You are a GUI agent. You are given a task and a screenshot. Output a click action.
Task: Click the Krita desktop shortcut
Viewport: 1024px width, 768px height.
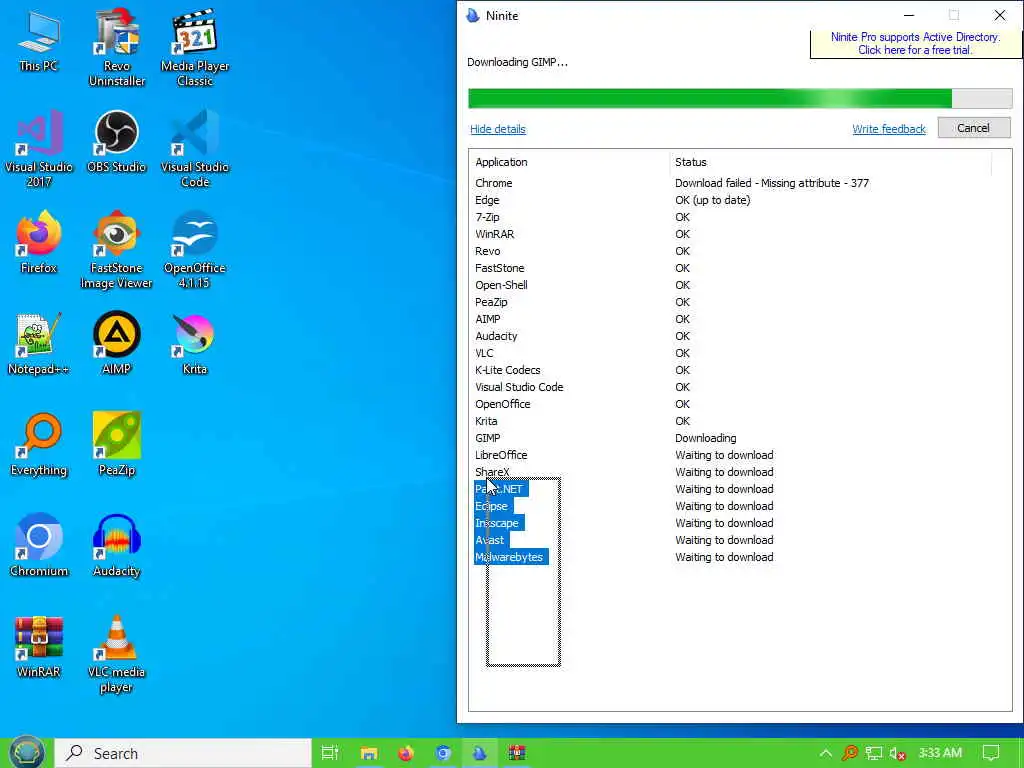point(195,344)
